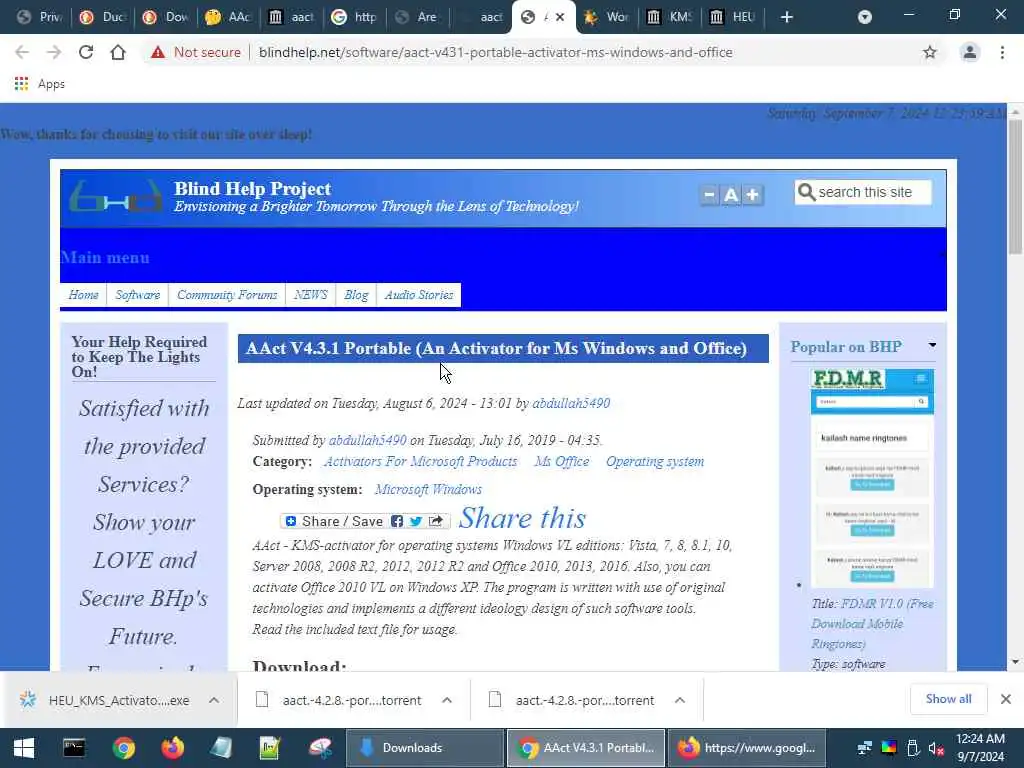This screenshot has height=768, width=1024.
Task: Open the Audio Stories menu item
Action: tap(419, 295)
